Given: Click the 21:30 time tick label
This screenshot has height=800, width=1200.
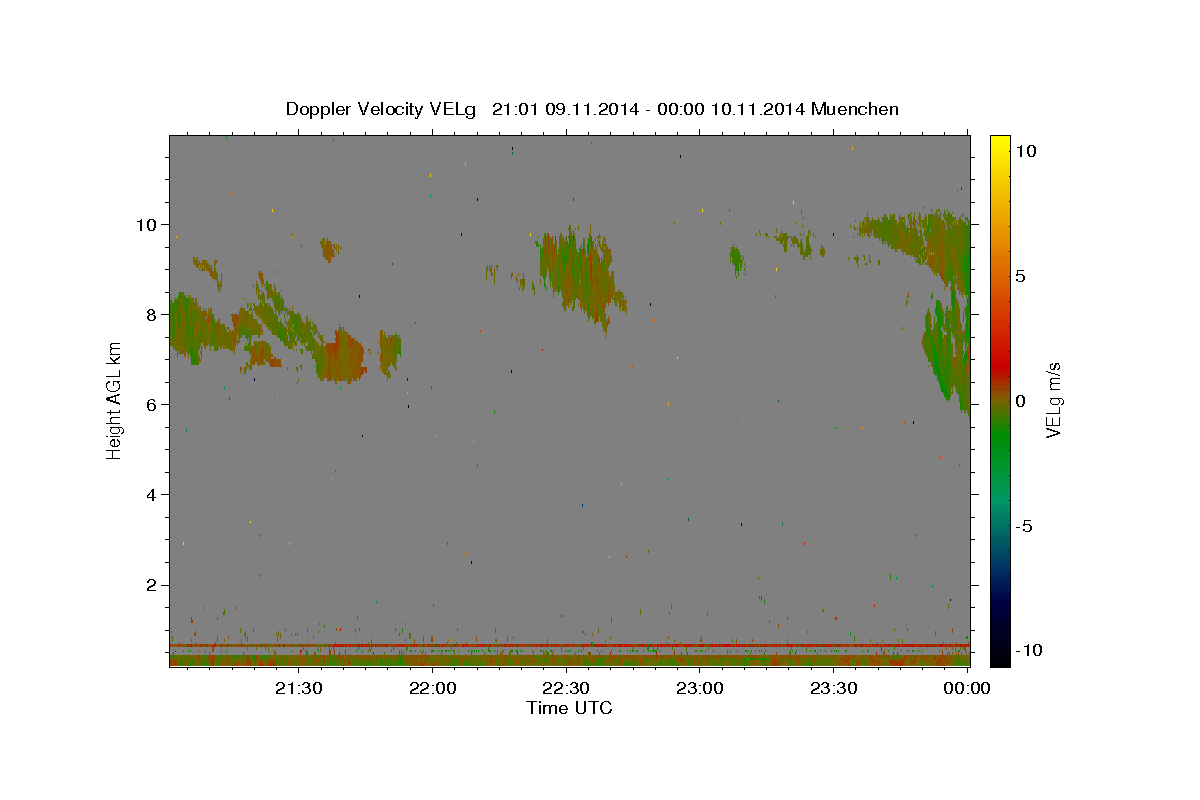Looking at the screenshot, I should point(299,688).
